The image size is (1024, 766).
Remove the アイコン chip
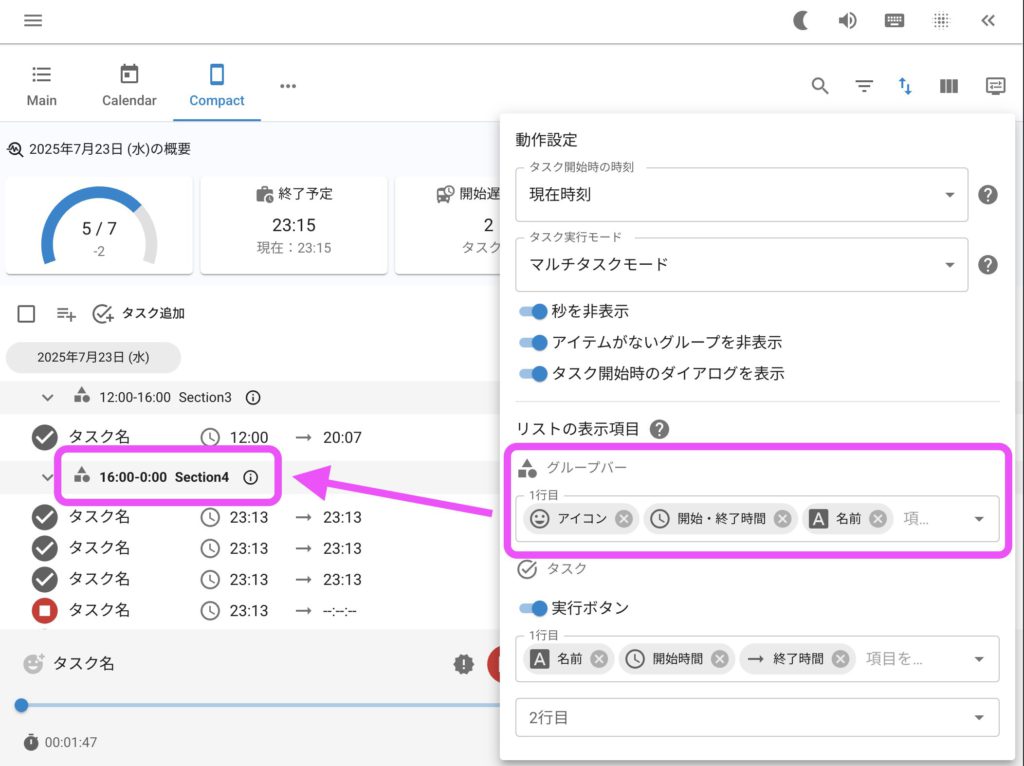coord(624,519)
